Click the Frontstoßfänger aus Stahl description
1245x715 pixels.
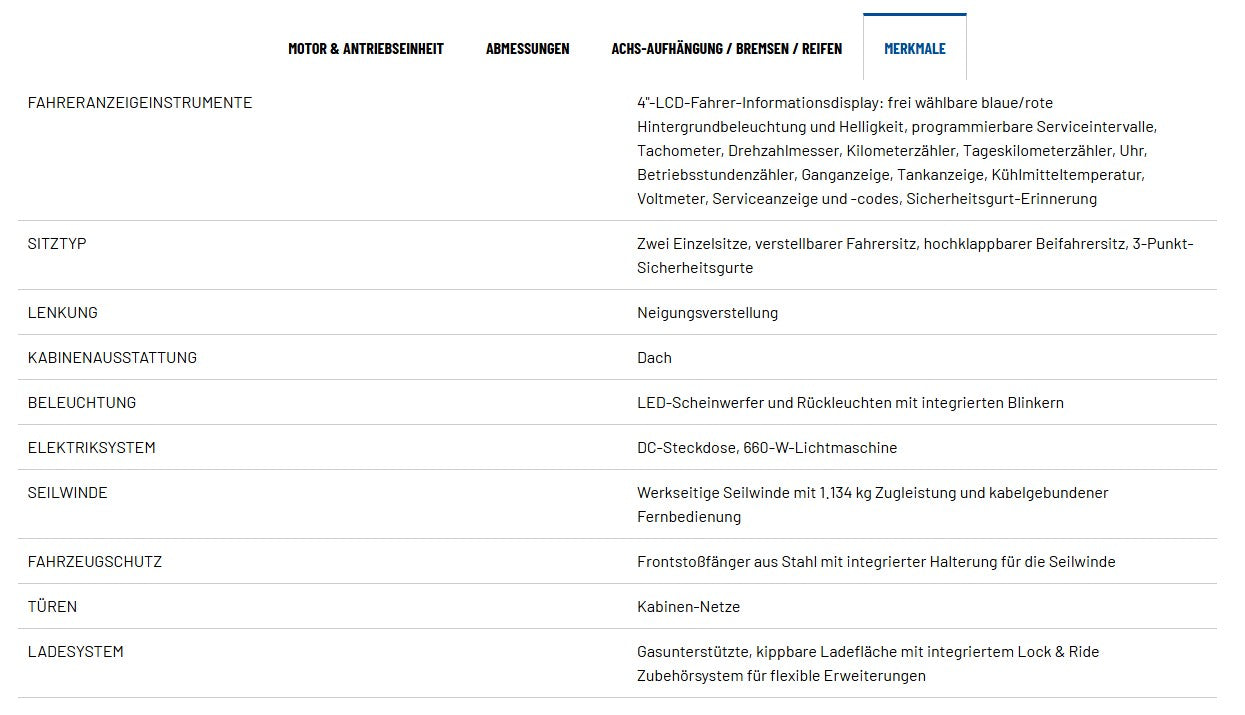pyautogui.click(x=876, y=562)
